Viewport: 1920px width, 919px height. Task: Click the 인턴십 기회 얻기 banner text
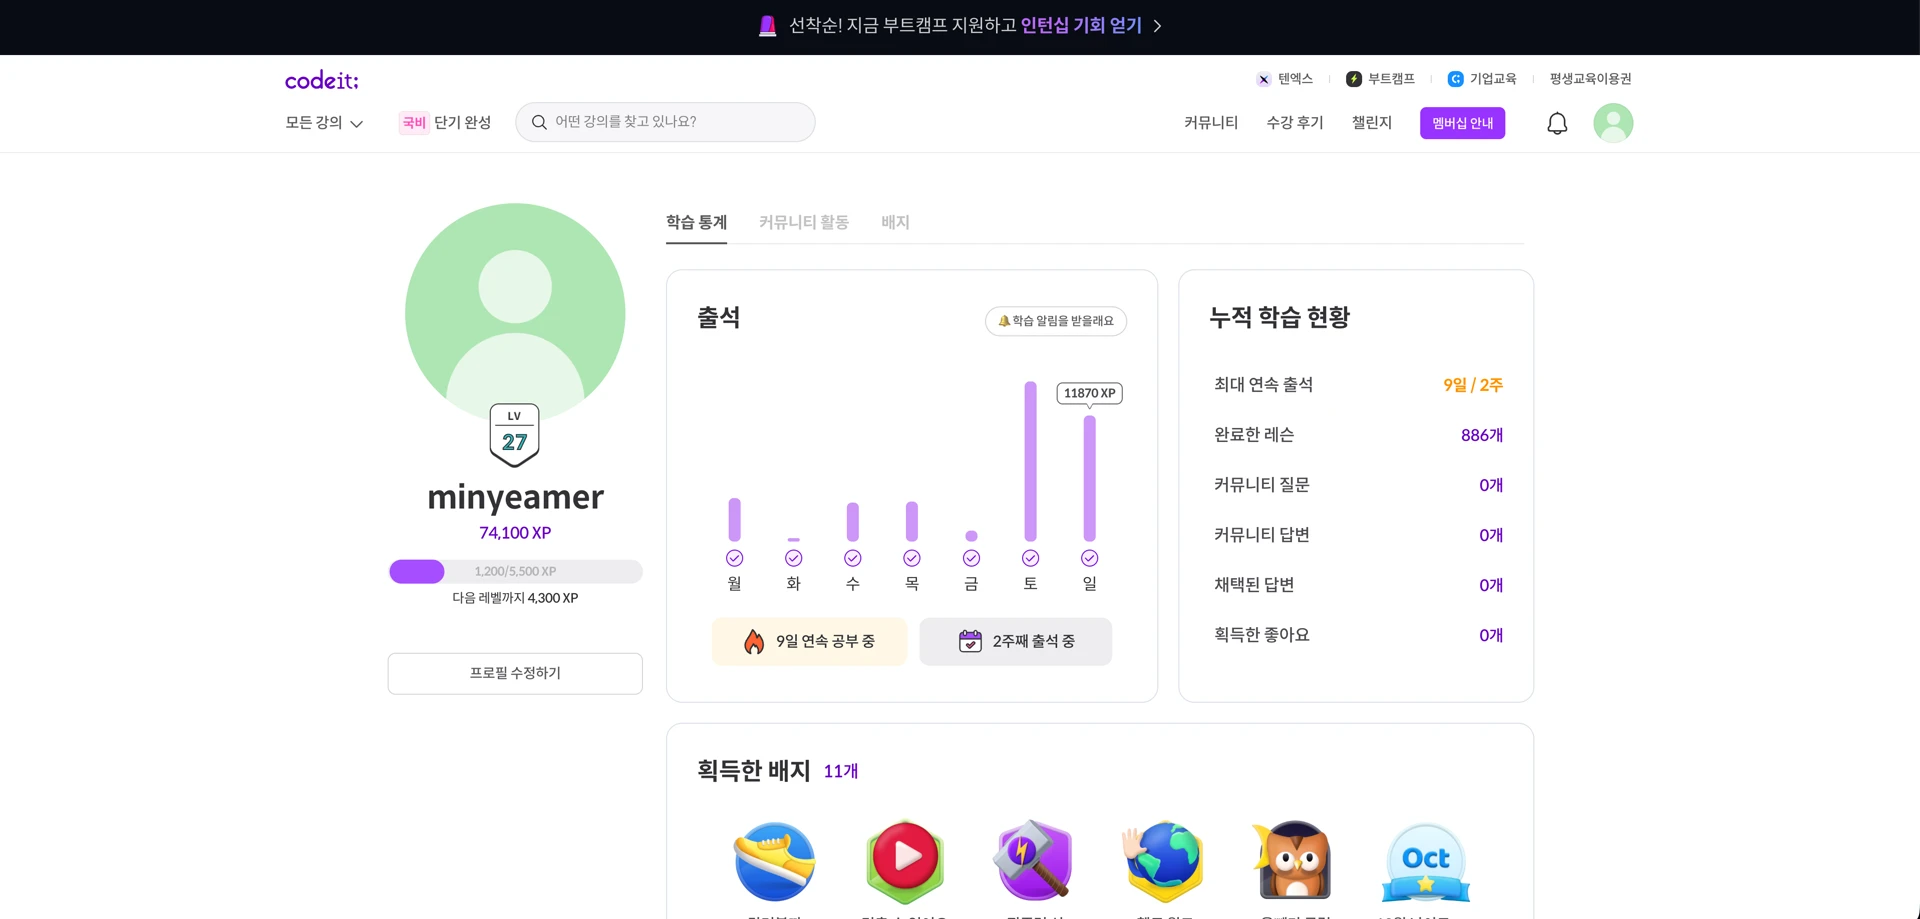pyautogui.click(x=1081, y=26)
